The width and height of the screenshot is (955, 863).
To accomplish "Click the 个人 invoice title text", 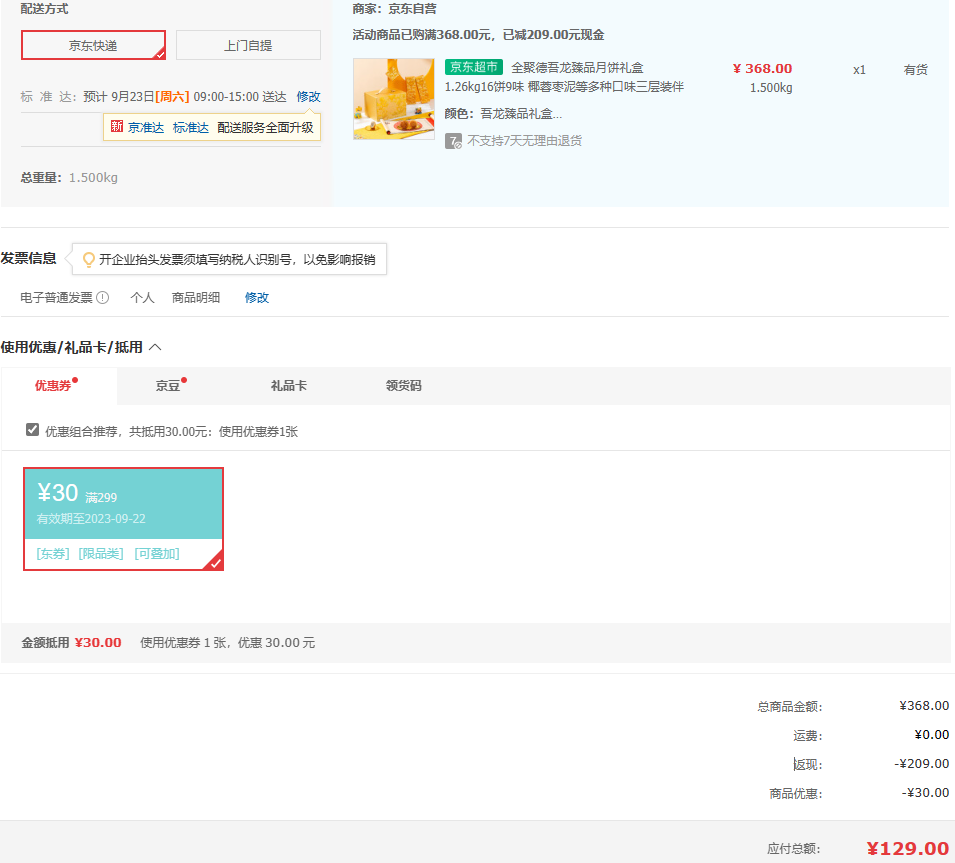I will tap(143, 297).
